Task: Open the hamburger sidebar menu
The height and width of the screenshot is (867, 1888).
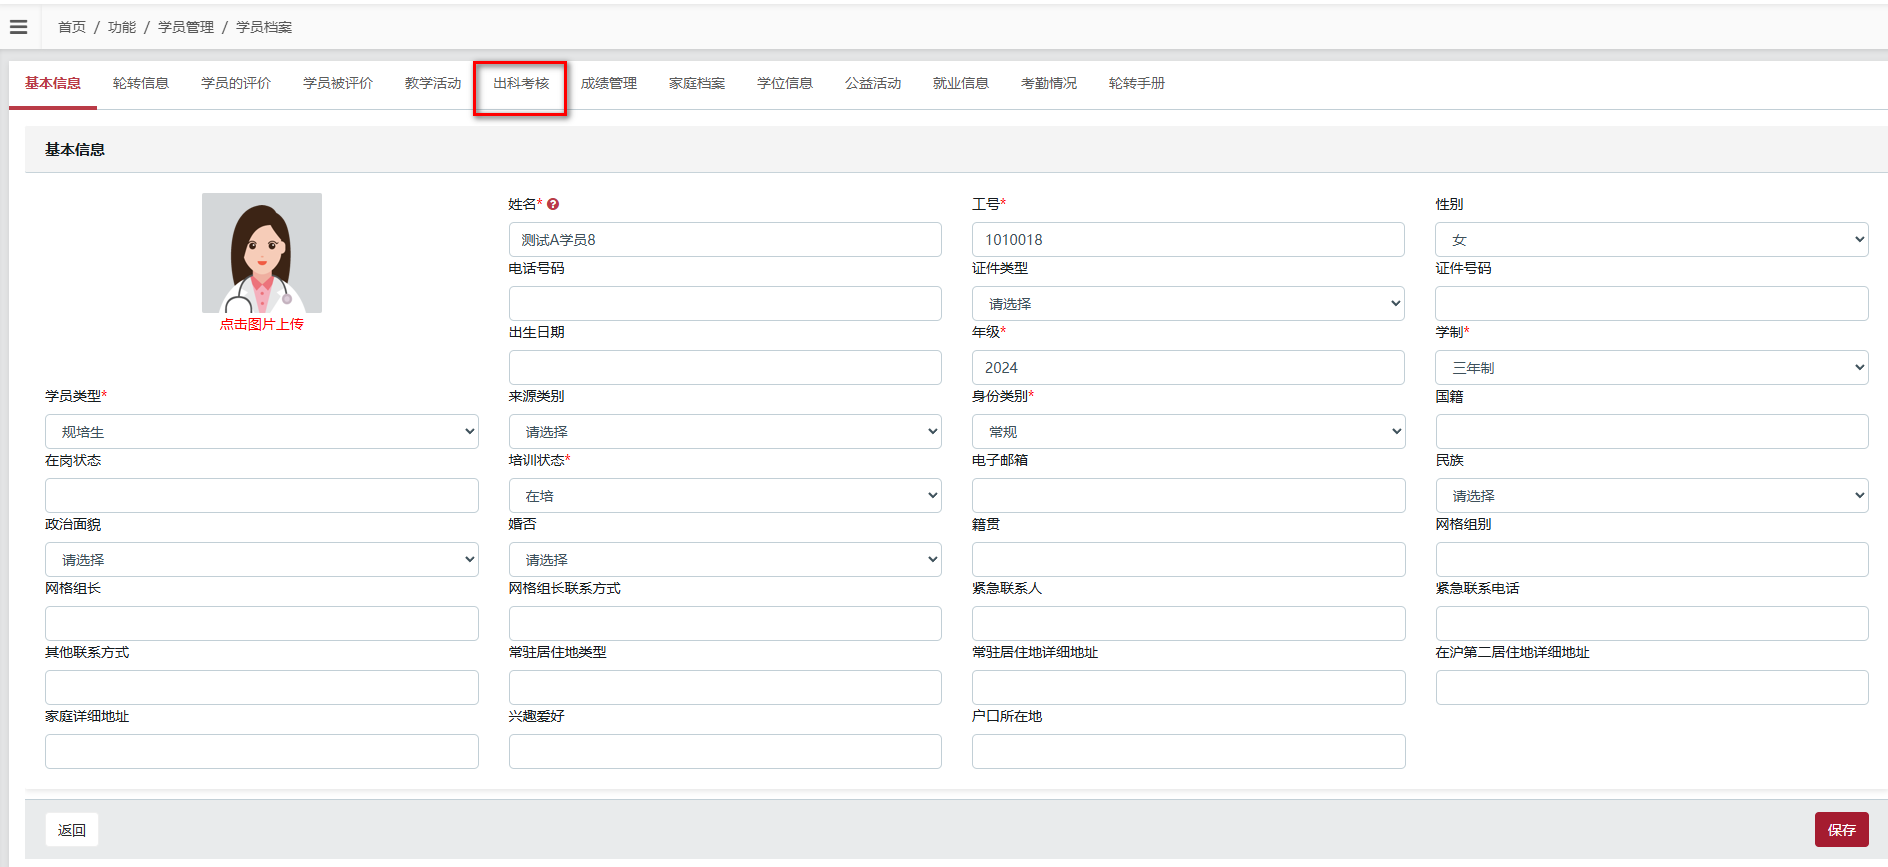Action: pyautogui.click(x=19, y=27)
